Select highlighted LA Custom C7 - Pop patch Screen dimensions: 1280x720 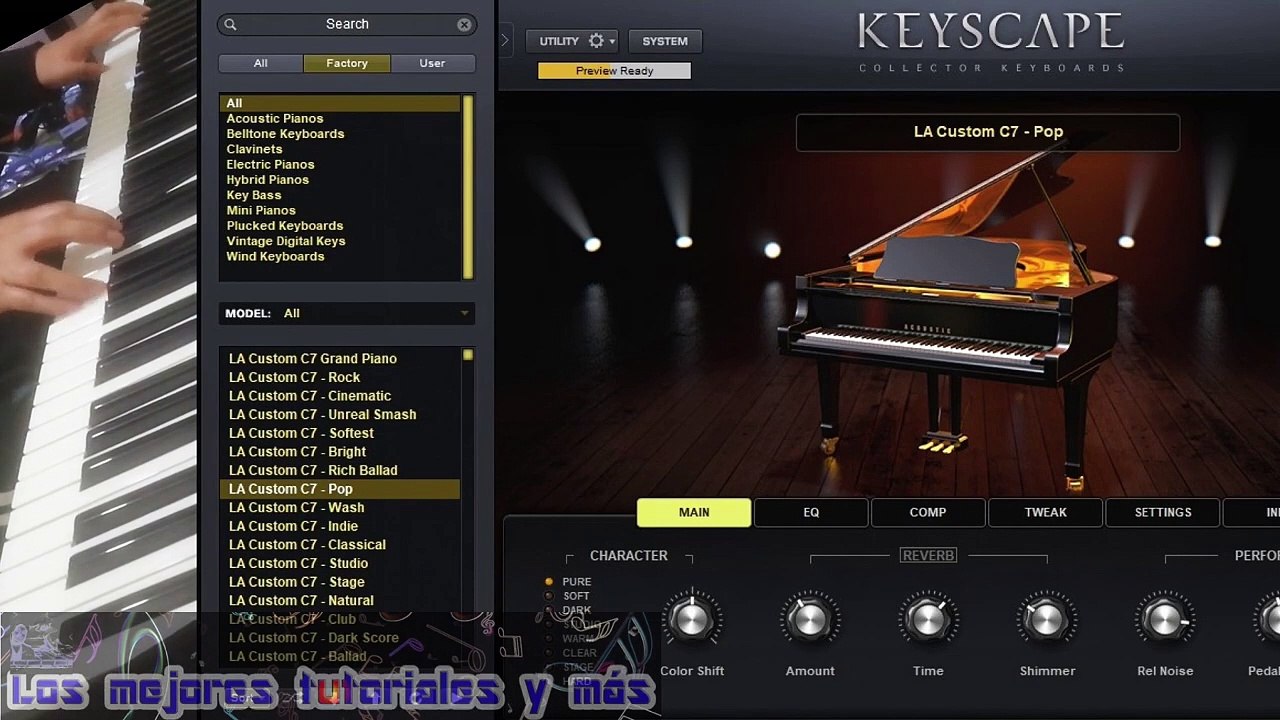[340, 489]
